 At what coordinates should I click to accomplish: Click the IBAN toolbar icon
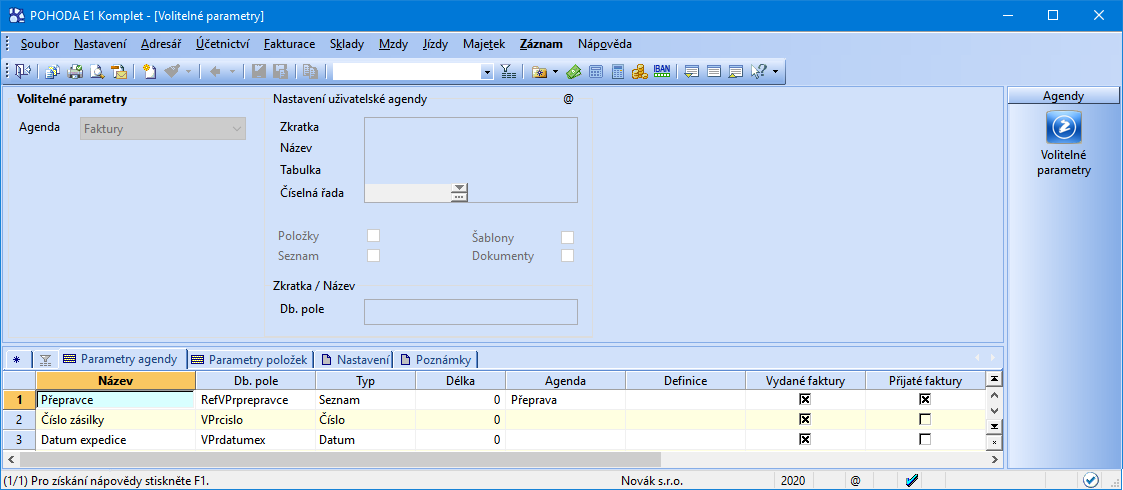662,71
